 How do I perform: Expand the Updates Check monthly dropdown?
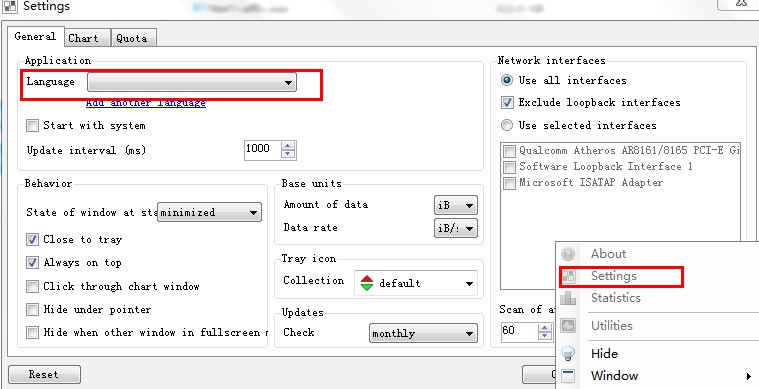(423, 333)
